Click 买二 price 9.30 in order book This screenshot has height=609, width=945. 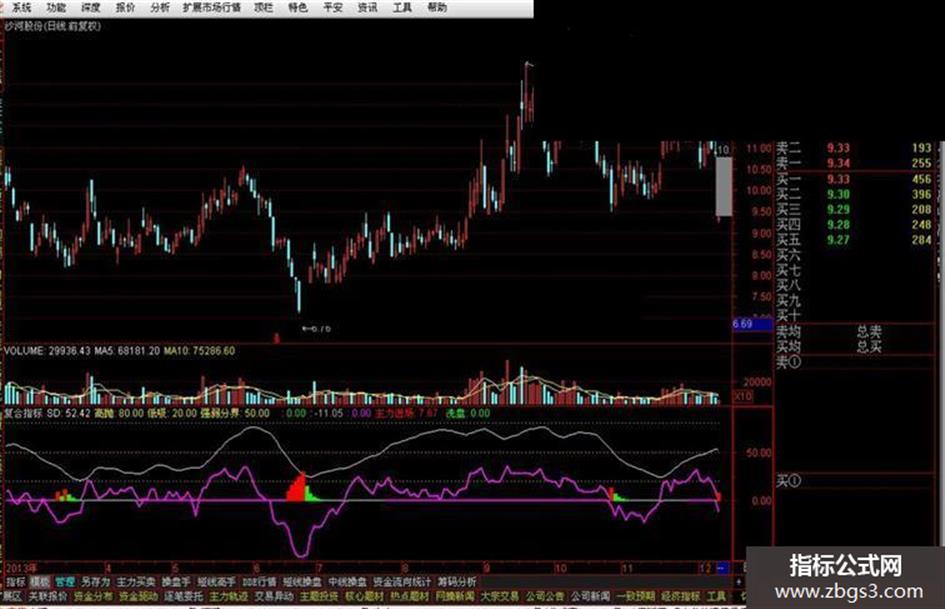pos(838,194)
